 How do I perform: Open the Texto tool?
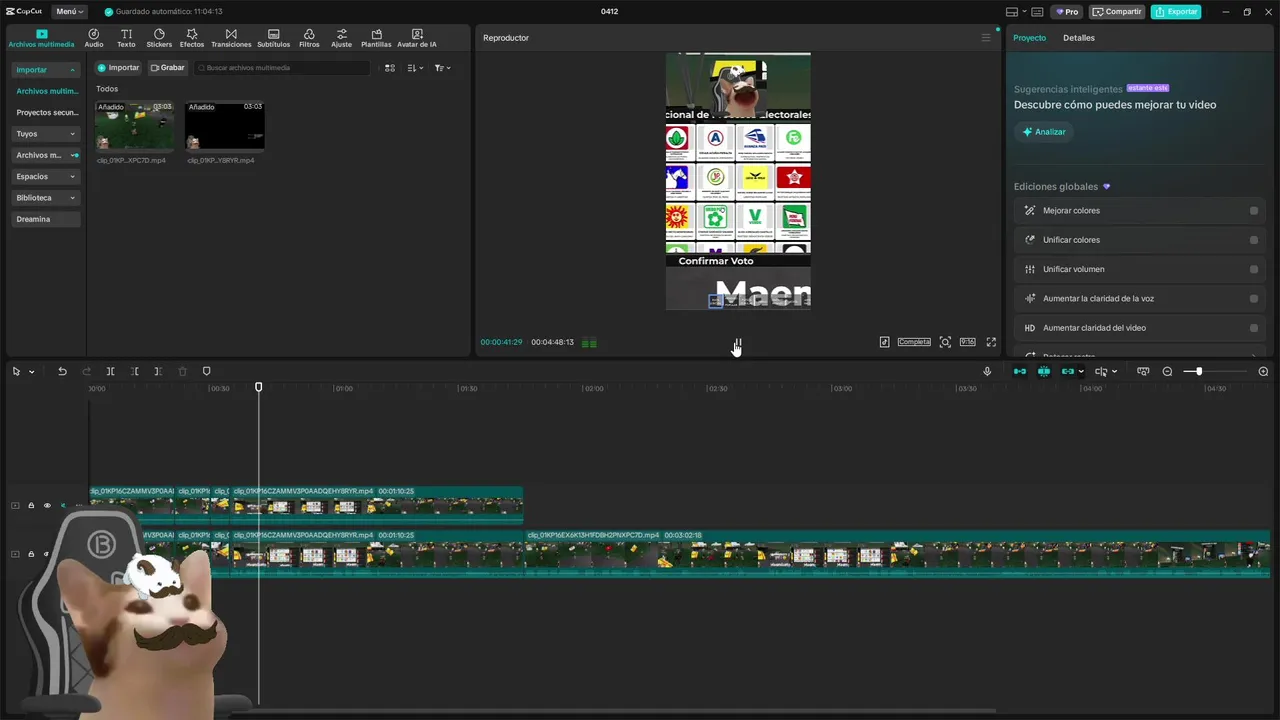[x=126, y=38]
